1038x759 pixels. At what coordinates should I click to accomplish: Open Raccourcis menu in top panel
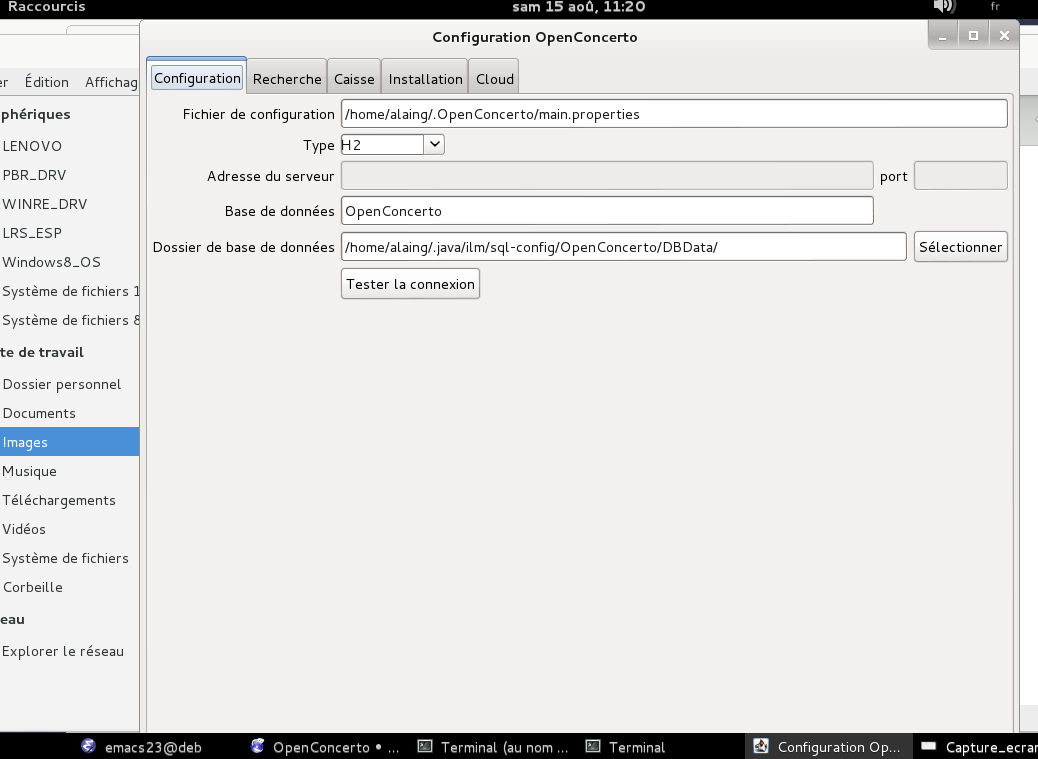pyautogui.click(x=46, y=7)
